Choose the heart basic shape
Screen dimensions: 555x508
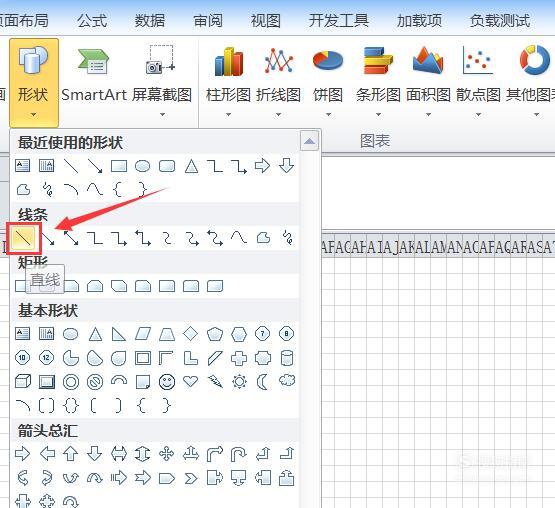point(191,381)
